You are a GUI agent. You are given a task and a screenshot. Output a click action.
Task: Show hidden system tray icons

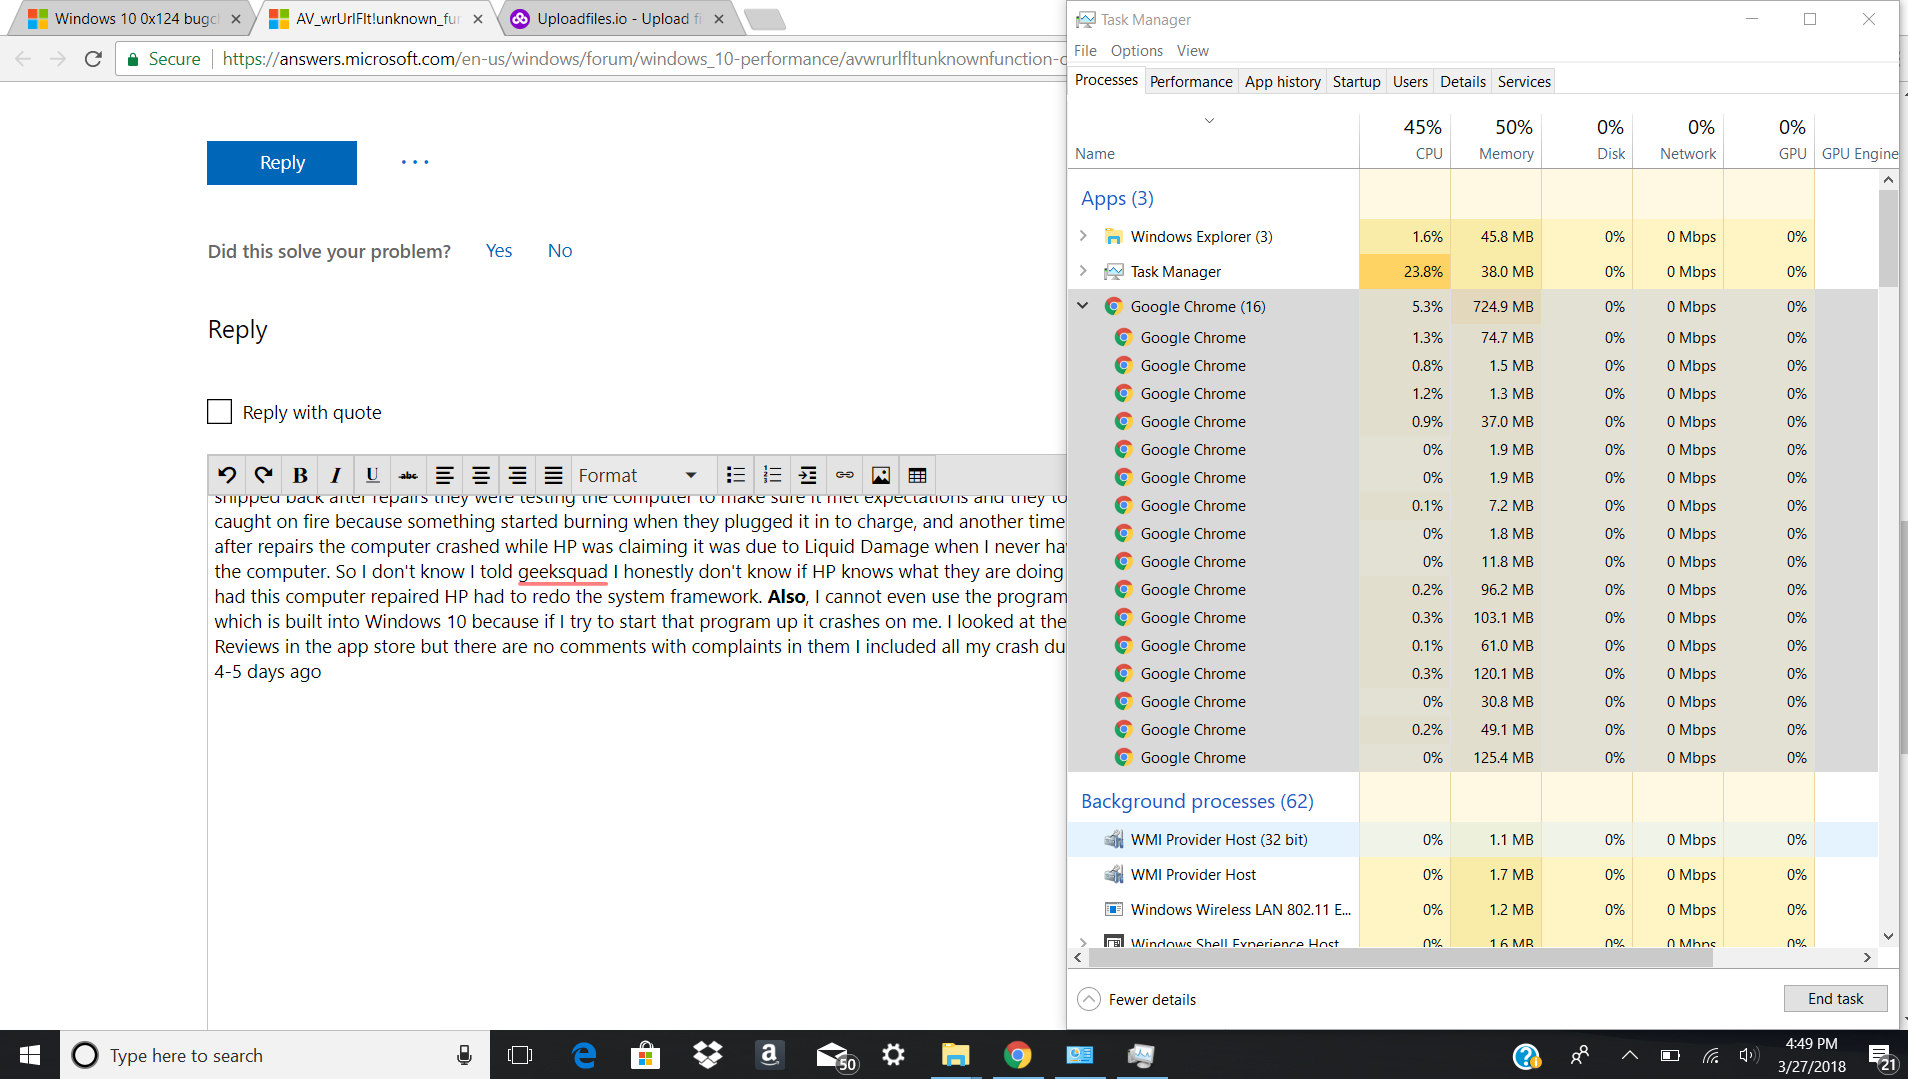click(x=1629, y=1055)
